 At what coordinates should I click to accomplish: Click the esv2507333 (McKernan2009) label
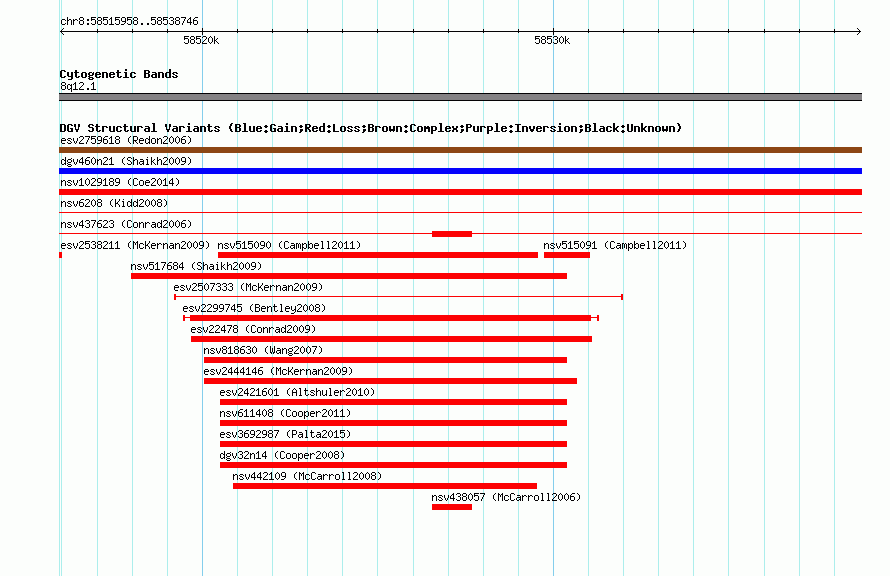248,287
